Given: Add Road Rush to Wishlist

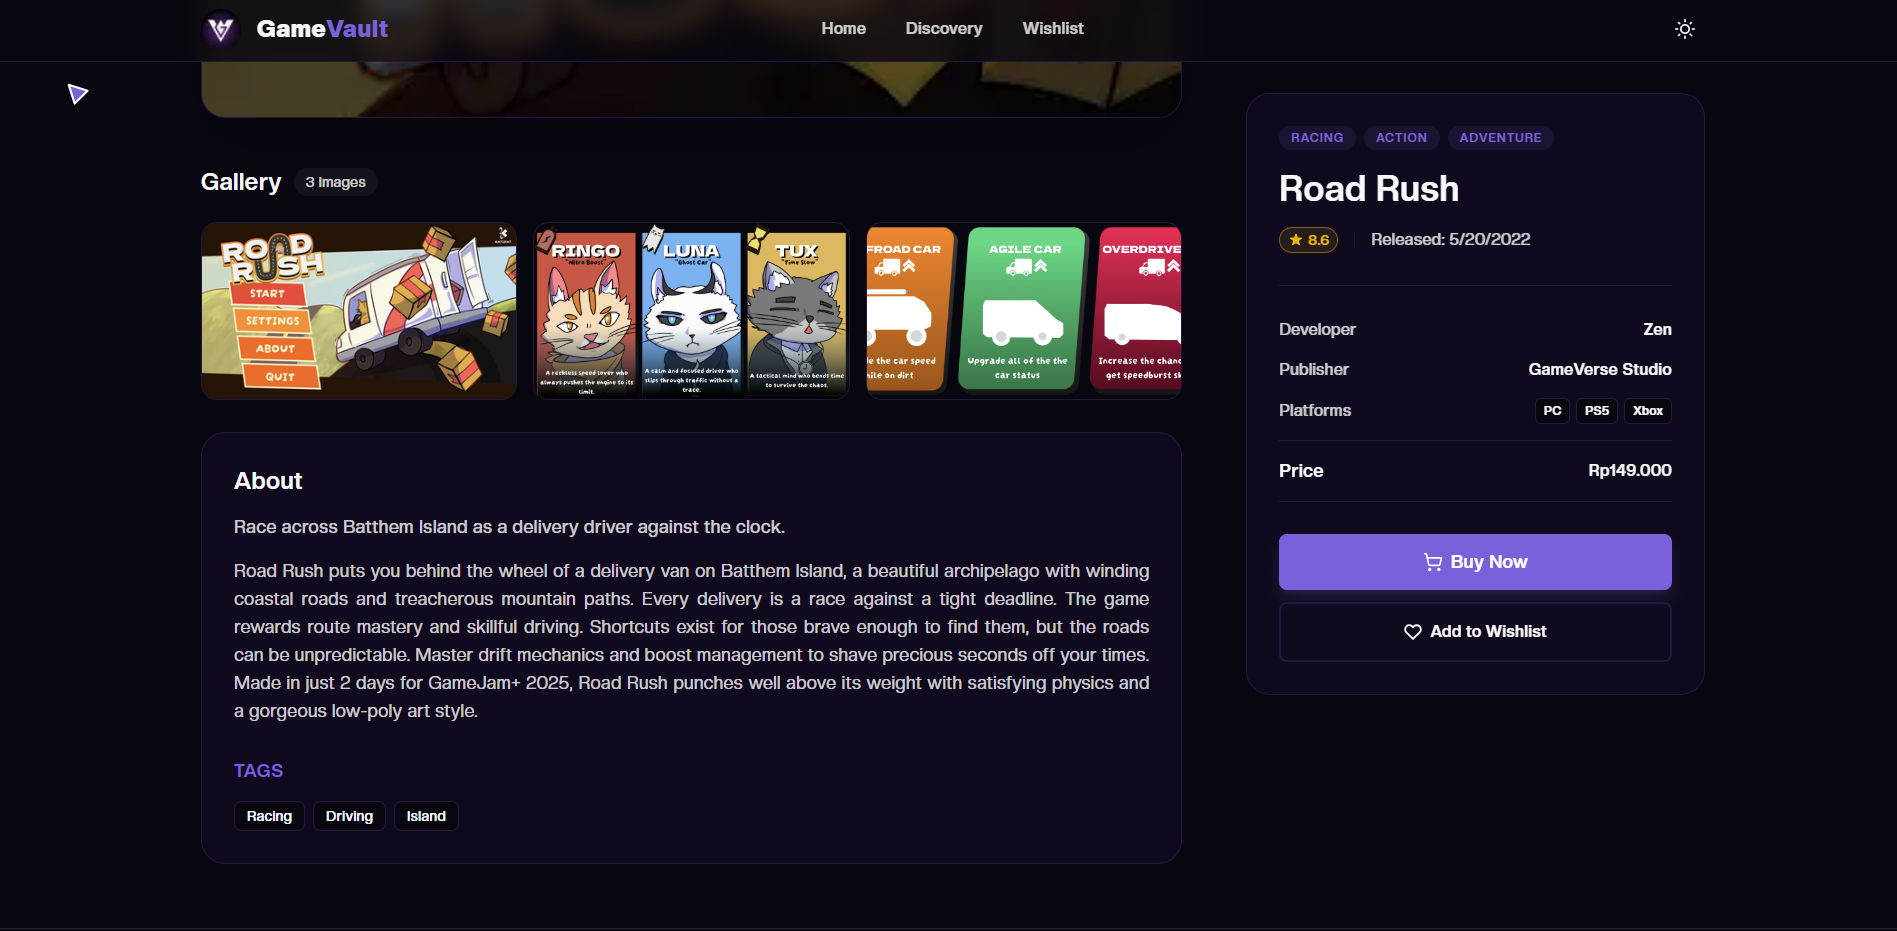Looking at the screenshot, I should (1475, 632).
